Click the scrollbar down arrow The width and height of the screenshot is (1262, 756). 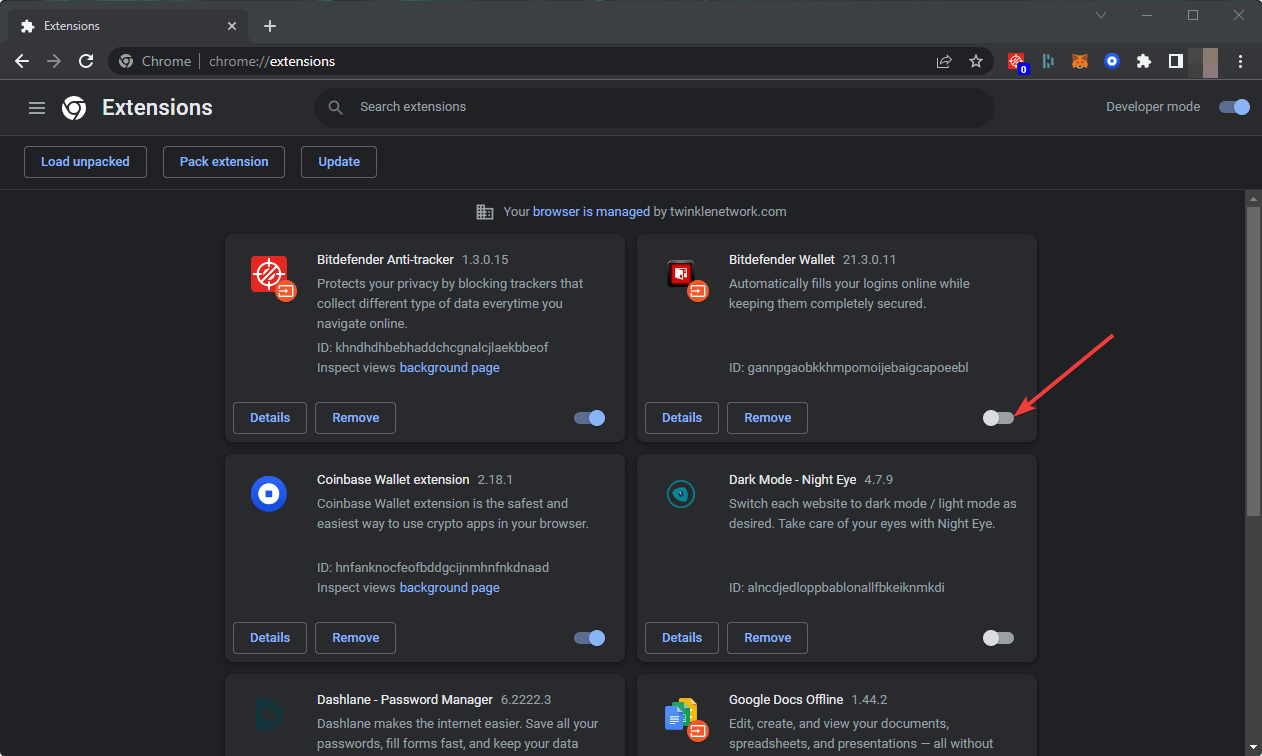click(1253, 747)
